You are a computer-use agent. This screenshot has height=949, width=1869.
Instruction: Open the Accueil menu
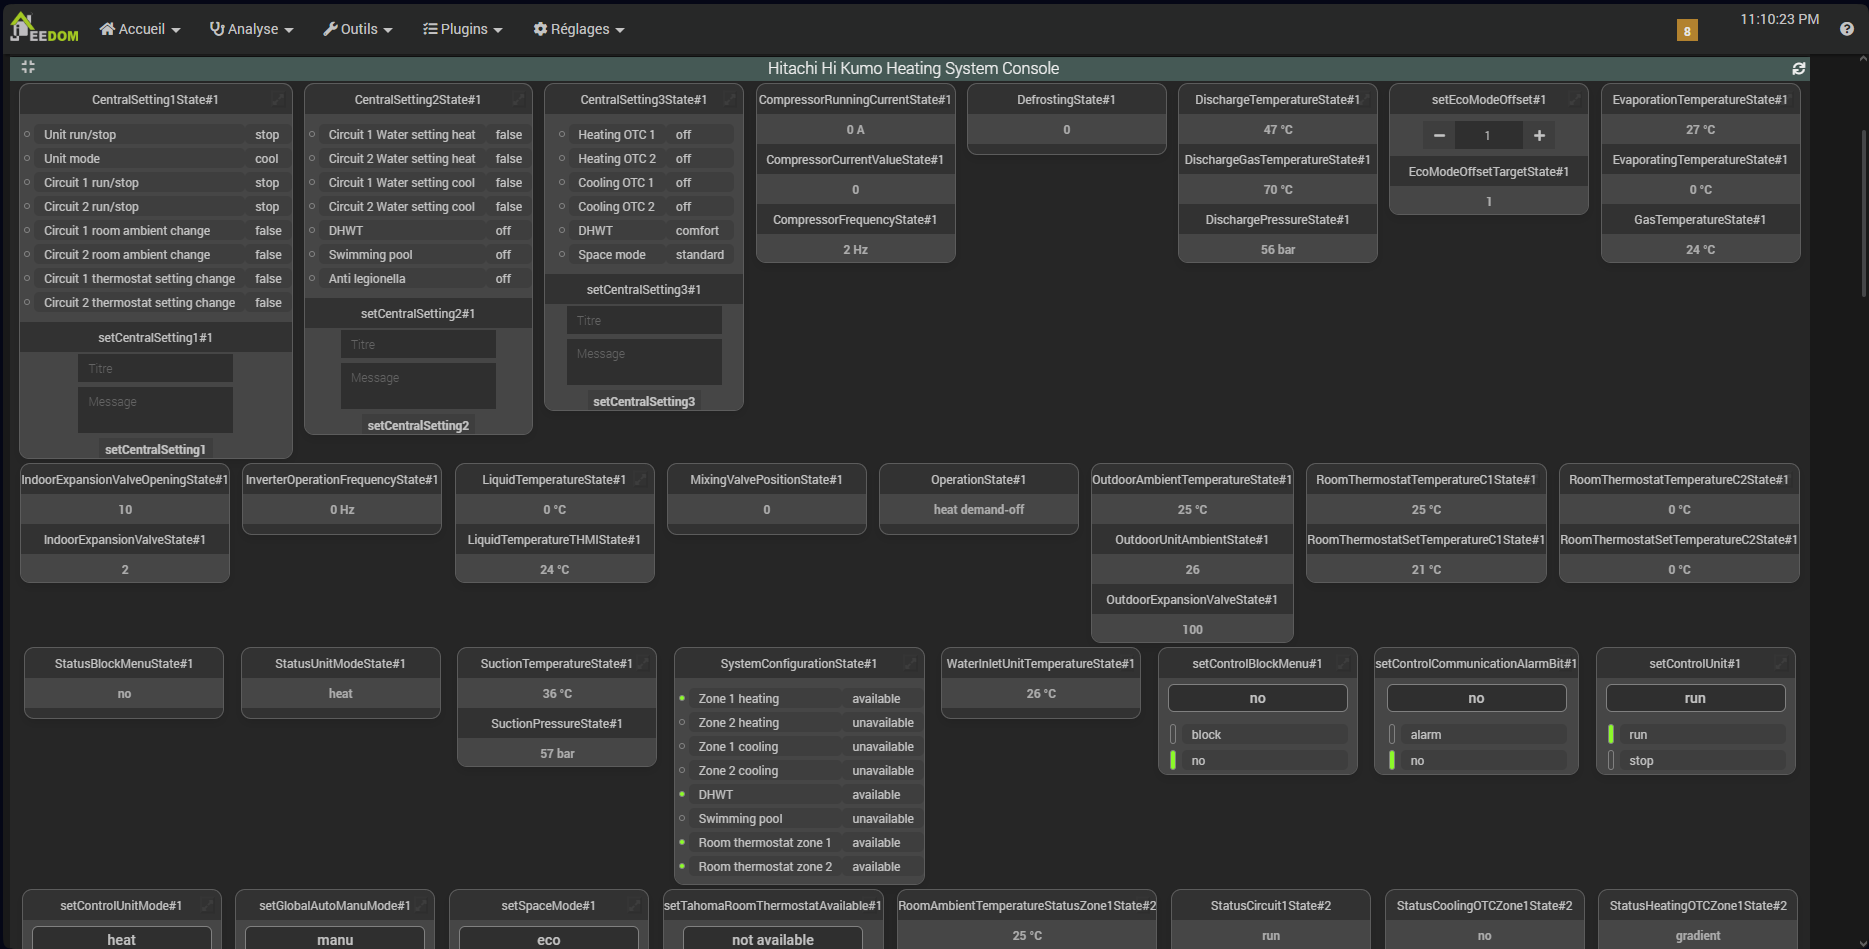(140, 29)
